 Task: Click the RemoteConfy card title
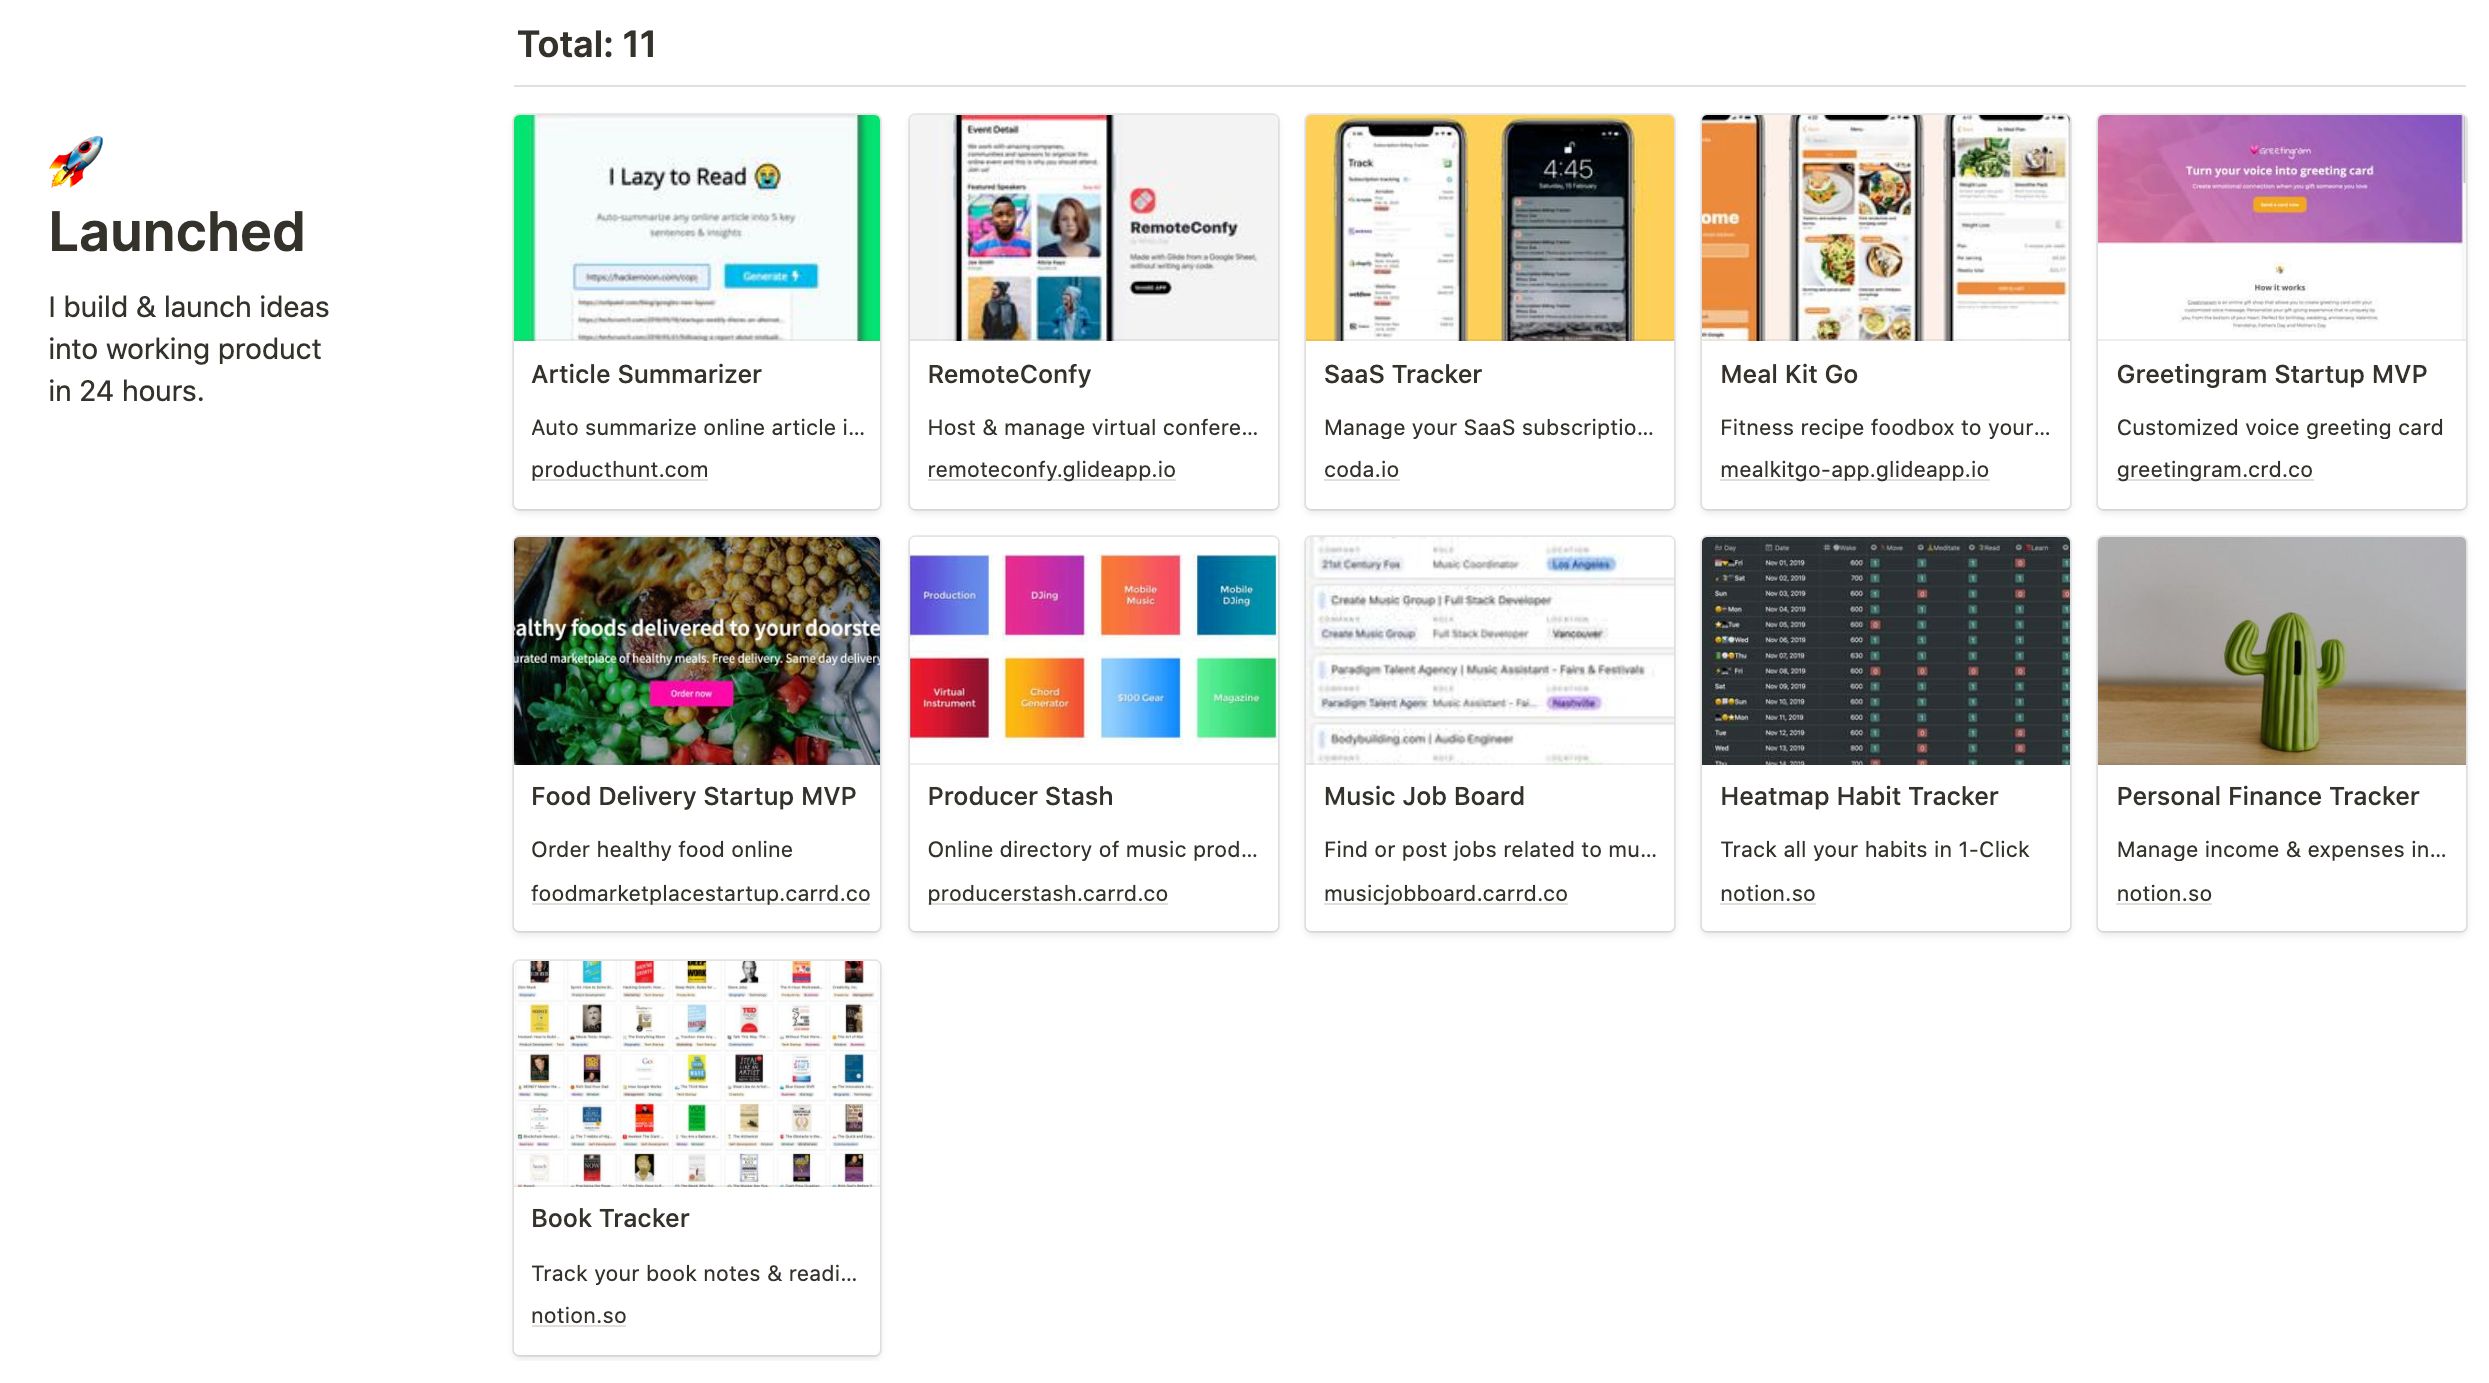[1009, 374]
